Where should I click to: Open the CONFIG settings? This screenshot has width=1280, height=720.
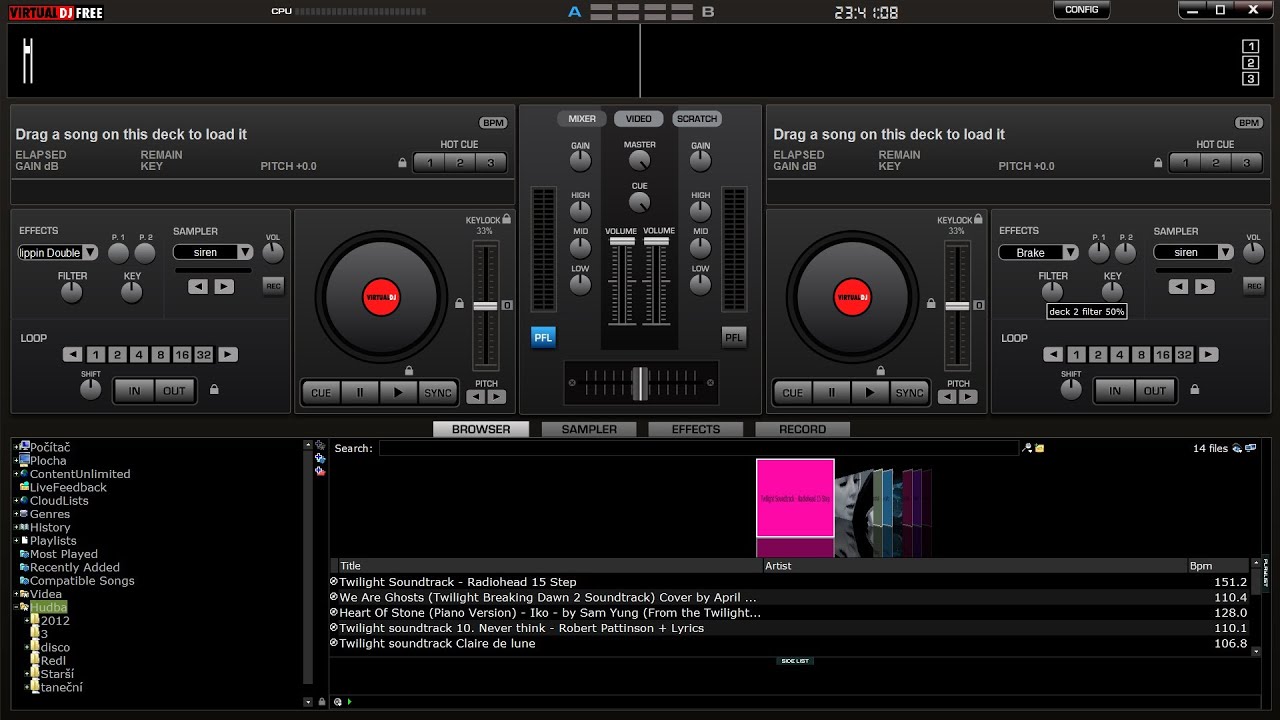(x=1081, y=10)
